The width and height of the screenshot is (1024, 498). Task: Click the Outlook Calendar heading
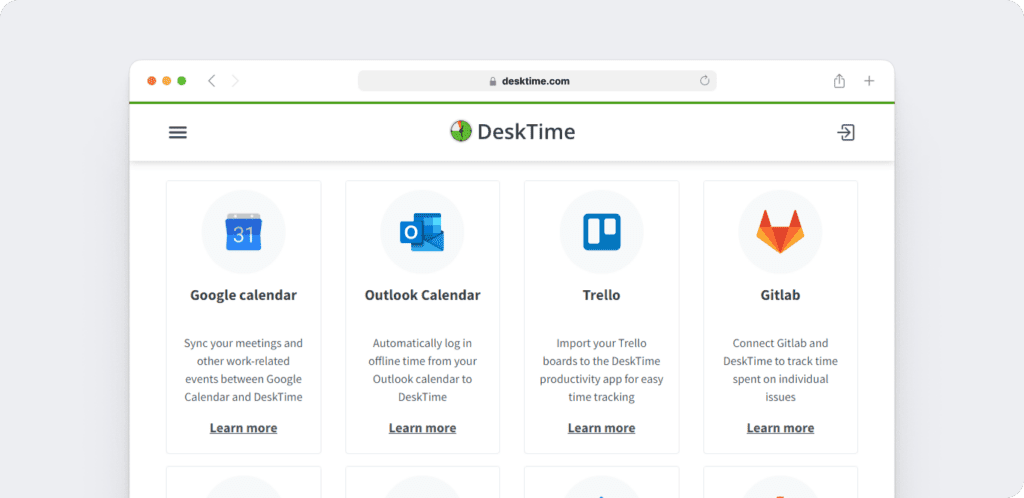pyautogui.click(x=423, y=295)
